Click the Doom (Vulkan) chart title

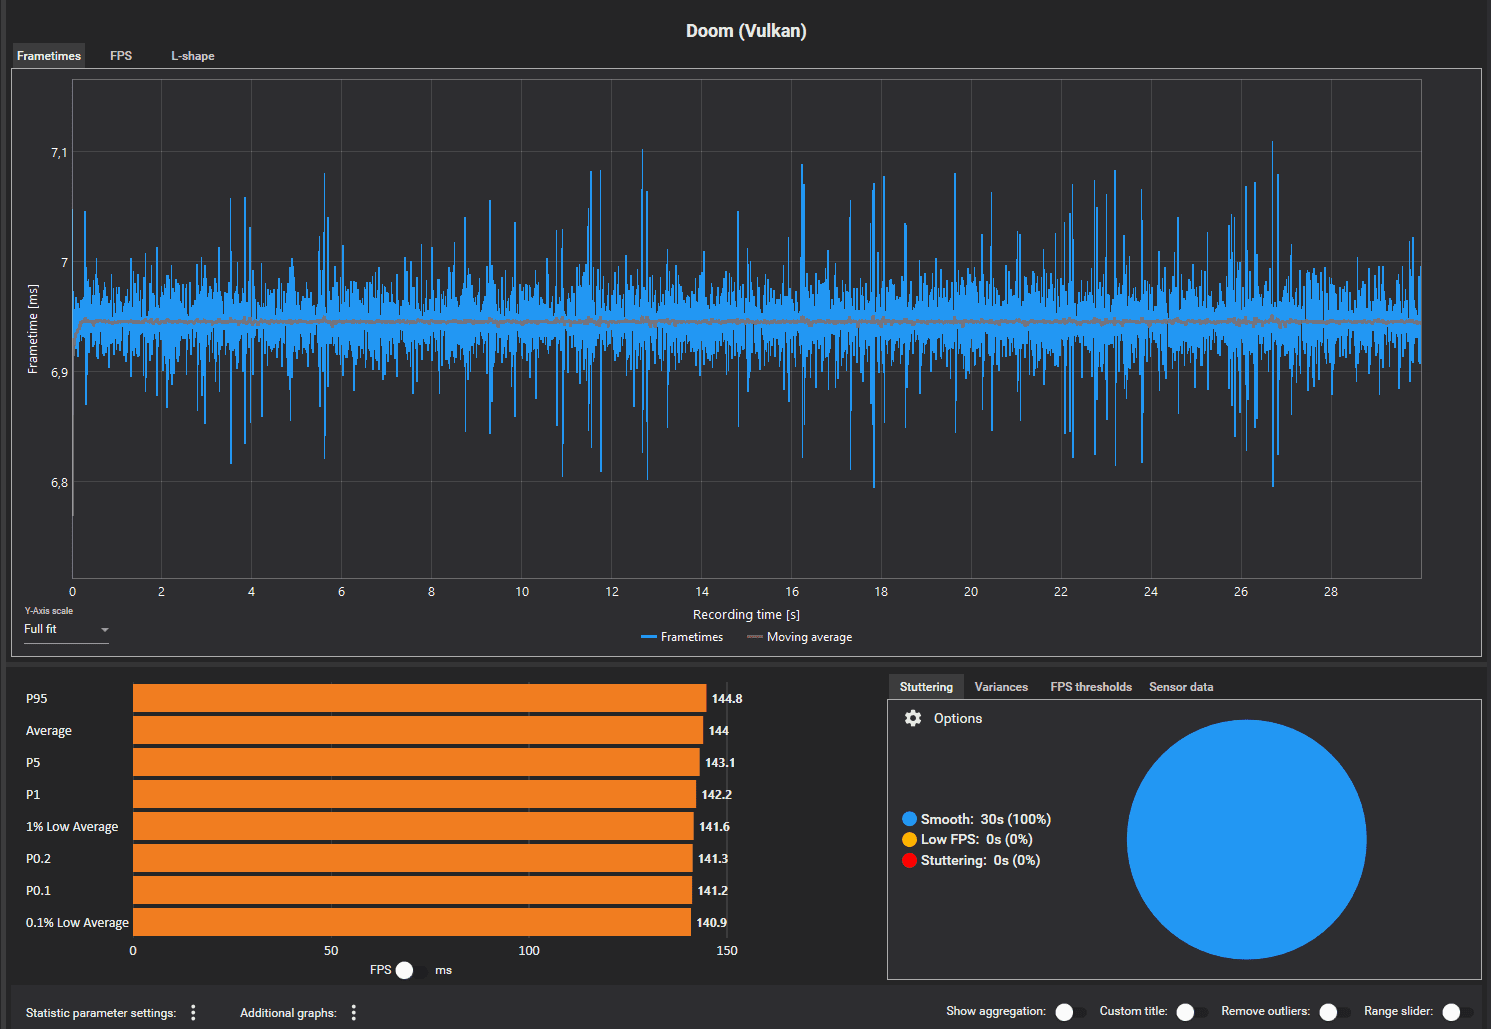click(746, 31)
